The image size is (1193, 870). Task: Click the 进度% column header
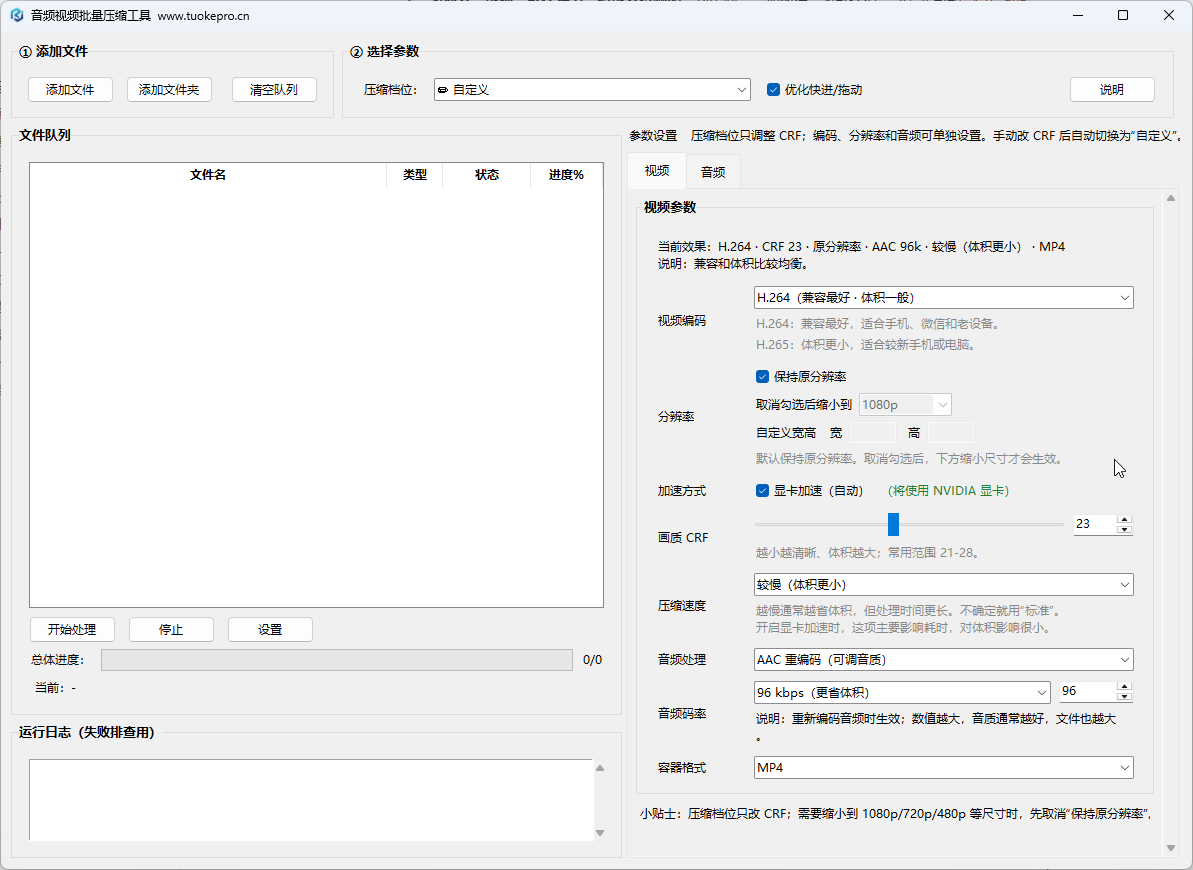pos(566,175)
